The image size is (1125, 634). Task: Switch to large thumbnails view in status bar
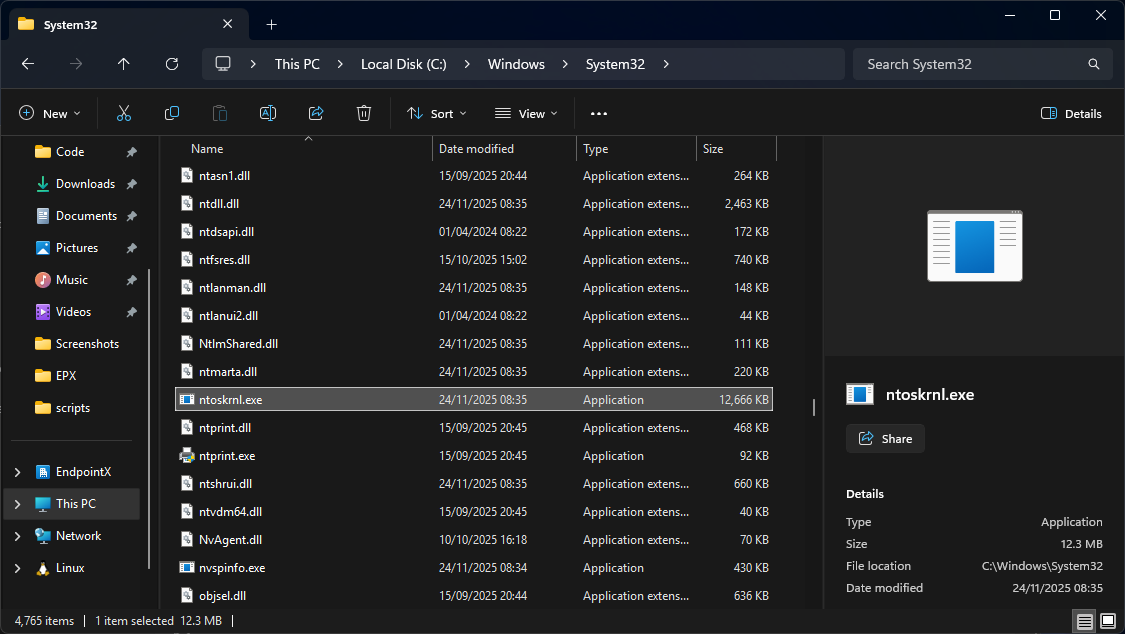tap(1108, 621)
